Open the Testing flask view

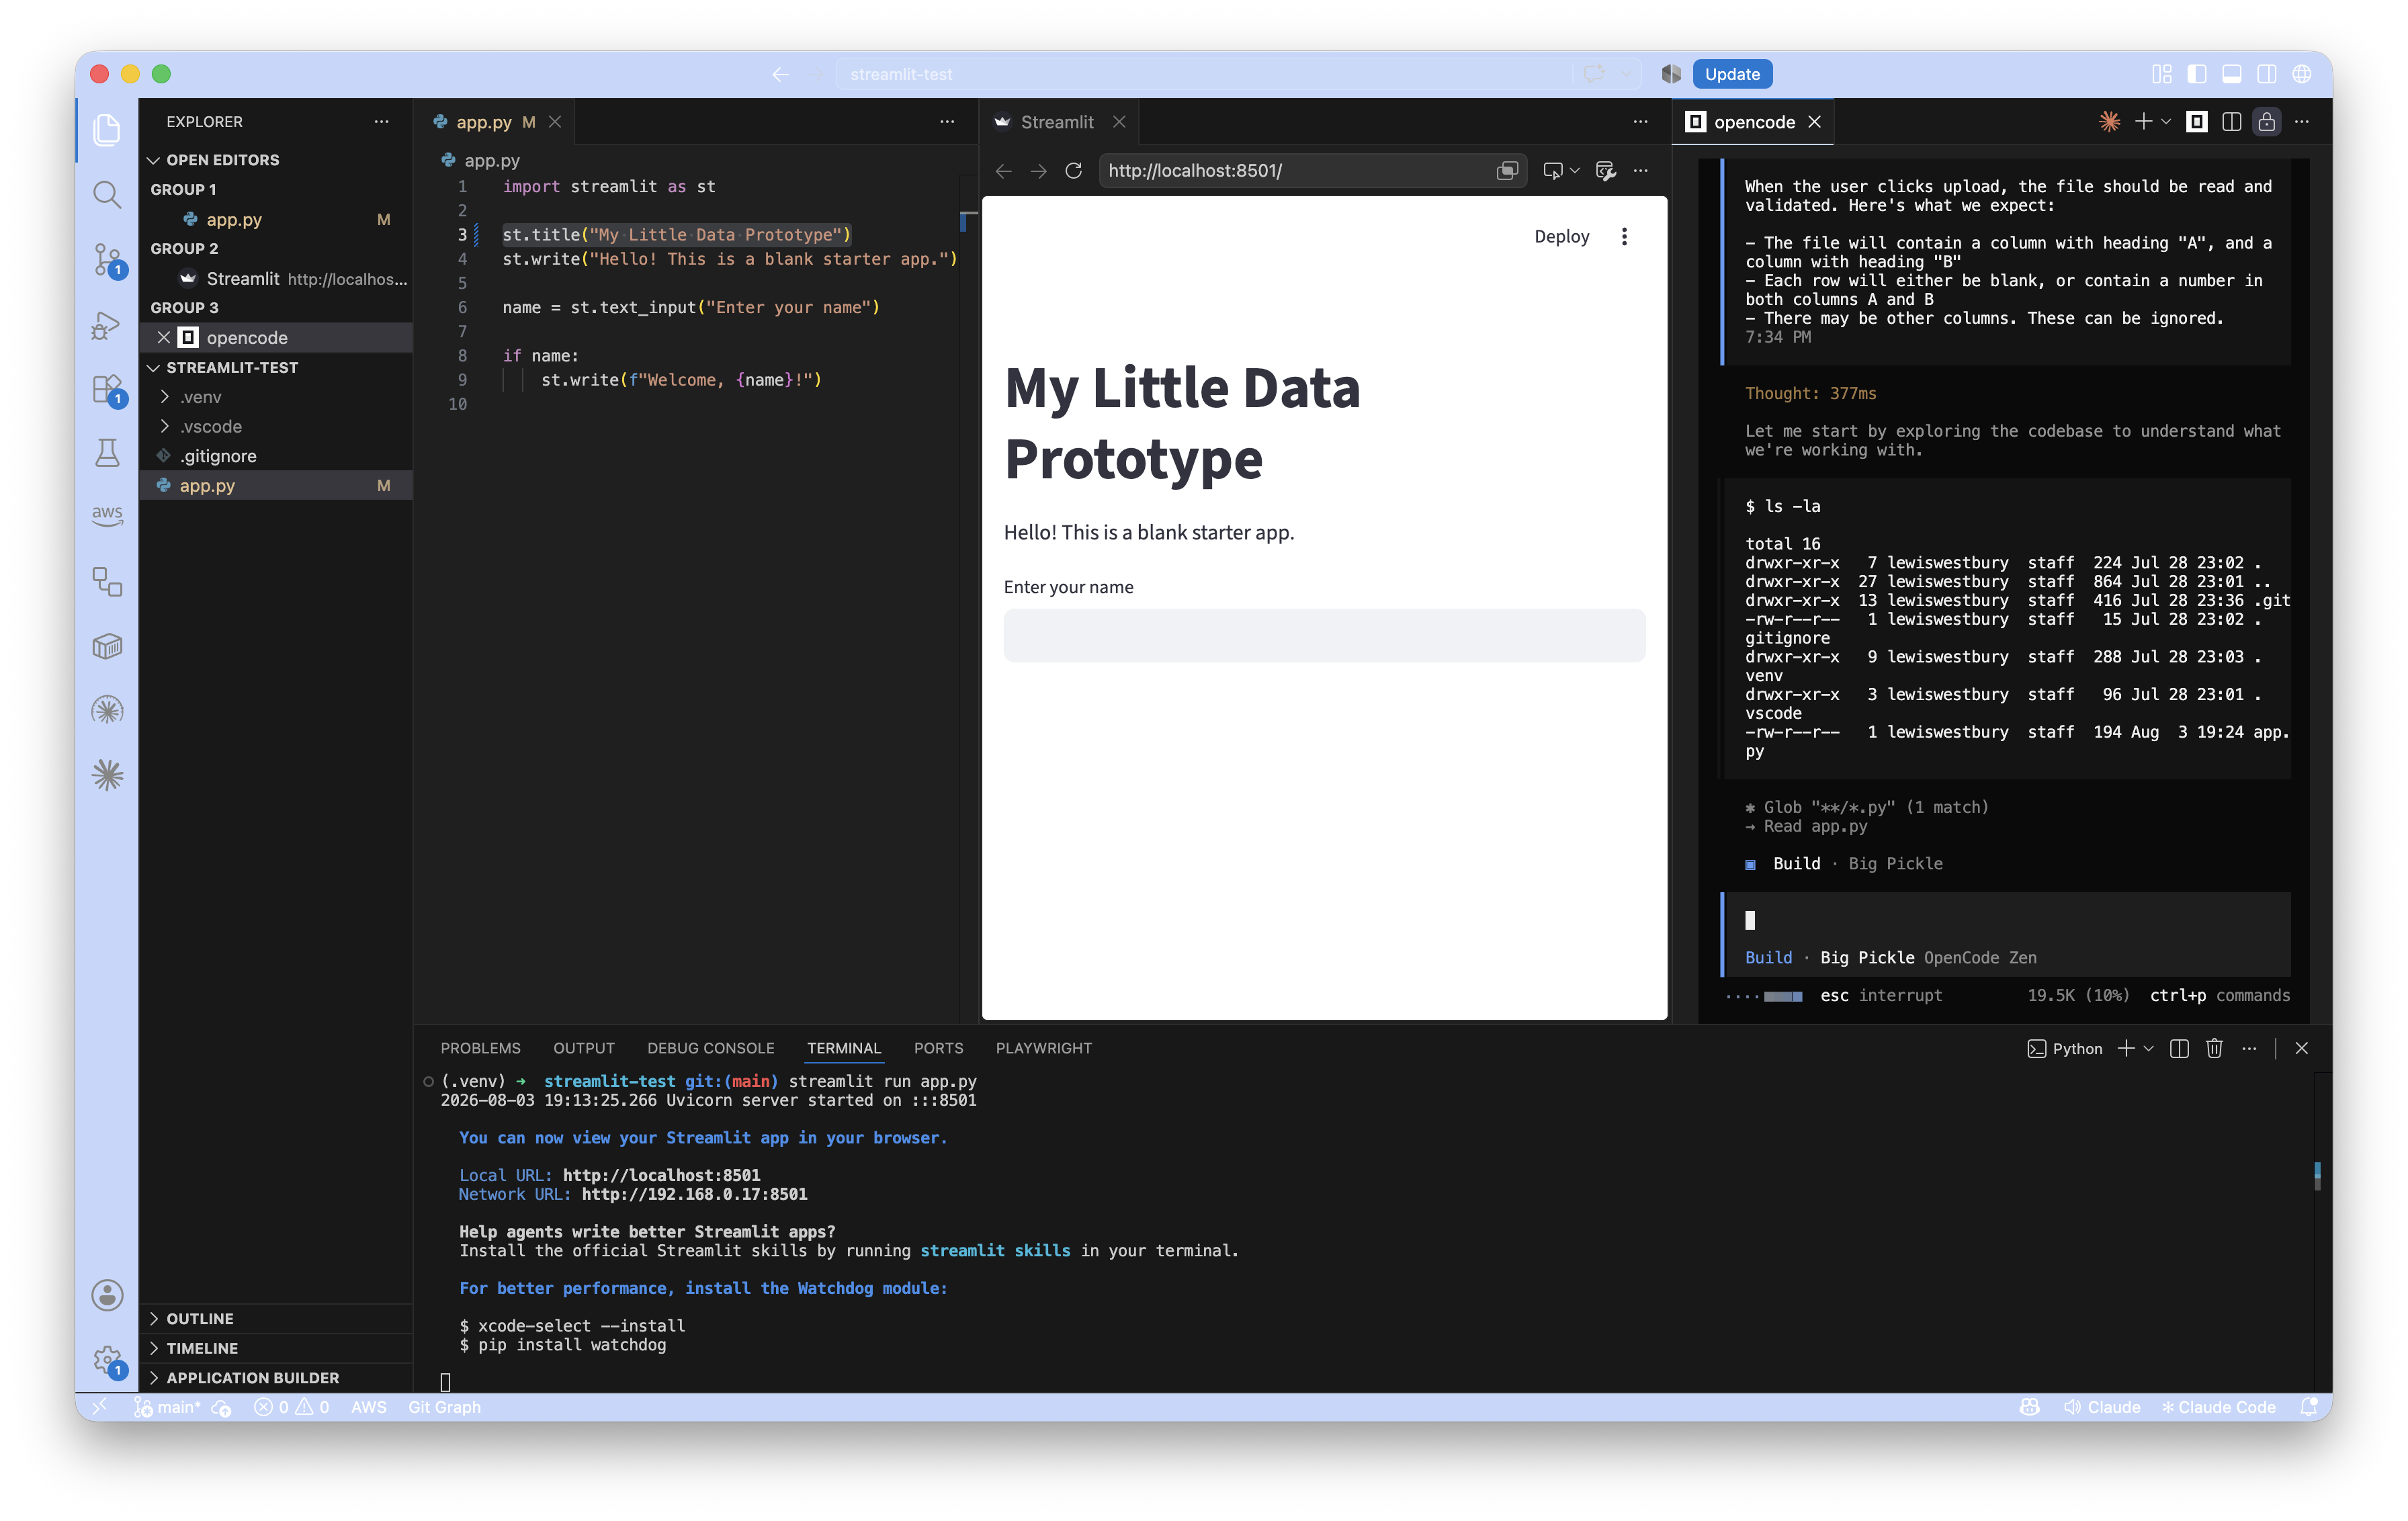[107, 453]
